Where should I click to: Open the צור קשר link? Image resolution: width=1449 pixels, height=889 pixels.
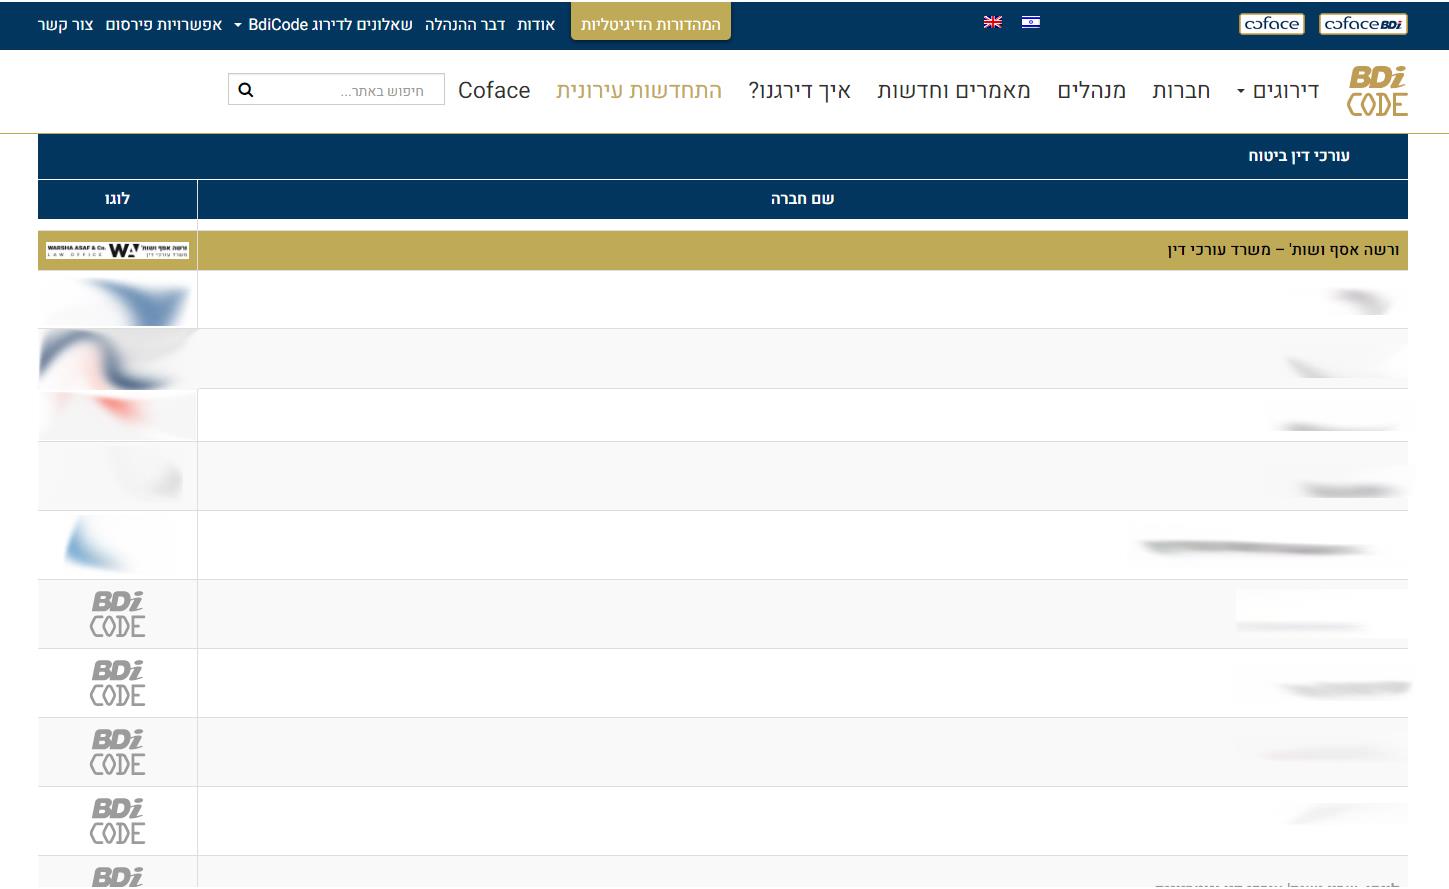pos(65,24)
